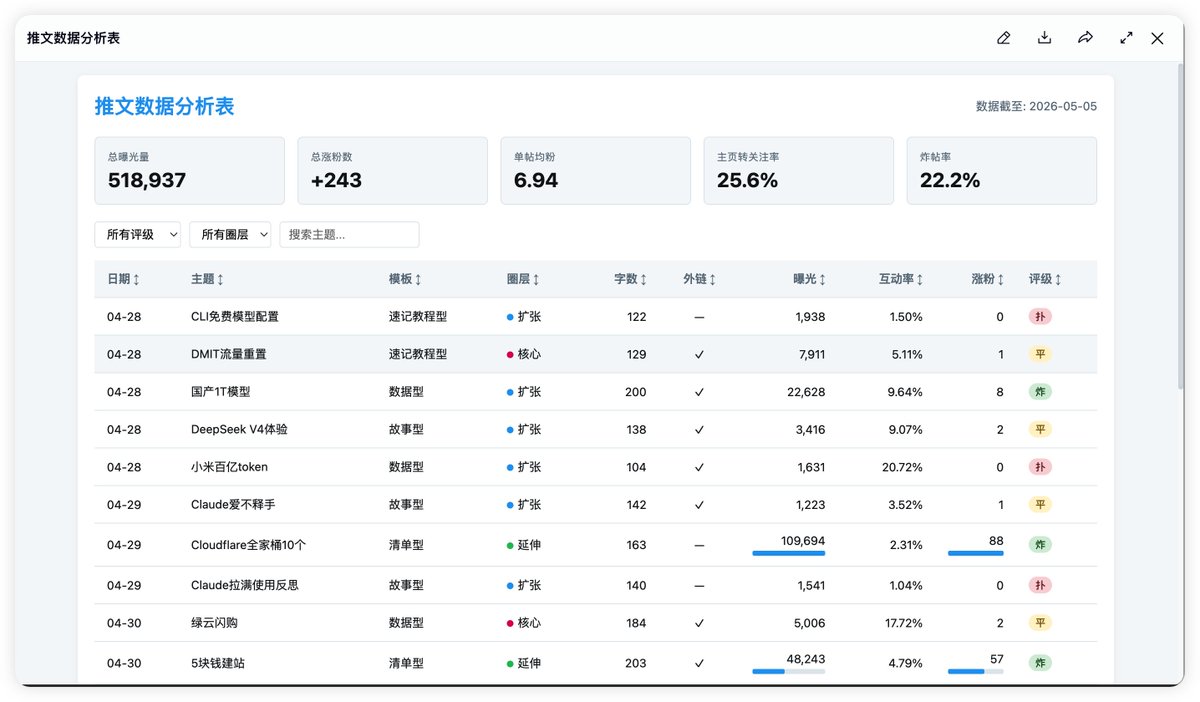1200x702 pixels.
Task: Sort table by 主题 column header
Action: pyautogui.click(x=207, y=279)
